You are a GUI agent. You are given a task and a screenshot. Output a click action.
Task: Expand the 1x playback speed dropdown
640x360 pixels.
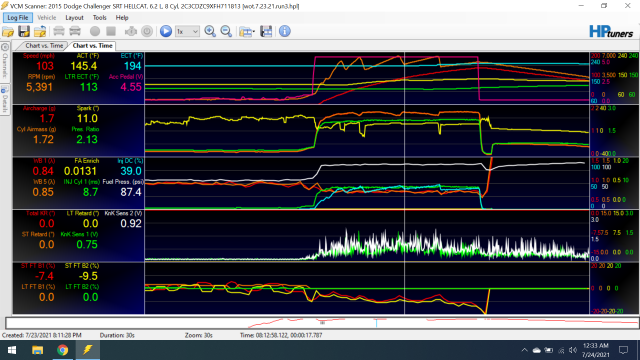coord(187,31)
